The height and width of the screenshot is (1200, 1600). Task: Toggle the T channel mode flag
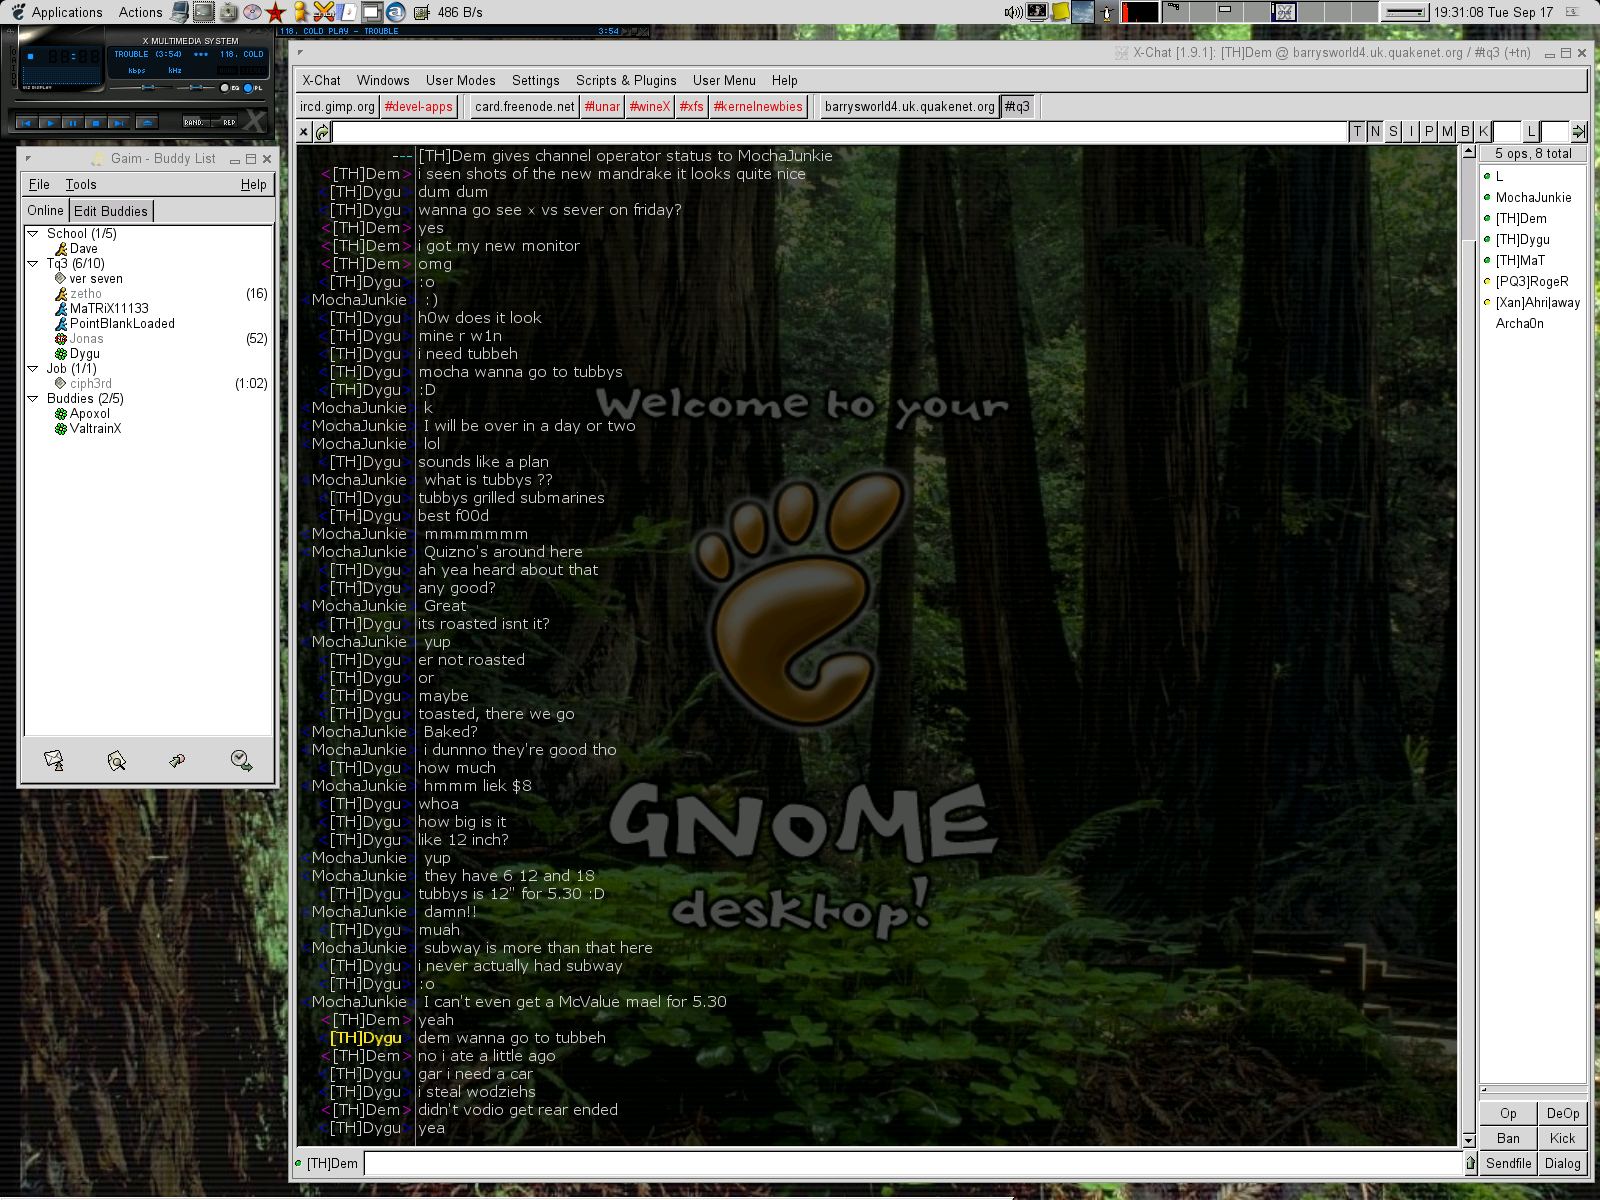1357,131
